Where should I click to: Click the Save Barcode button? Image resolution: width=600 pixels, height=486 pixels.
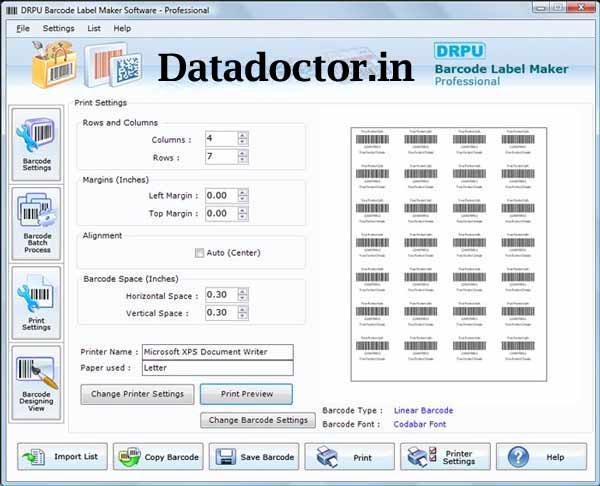254,457
